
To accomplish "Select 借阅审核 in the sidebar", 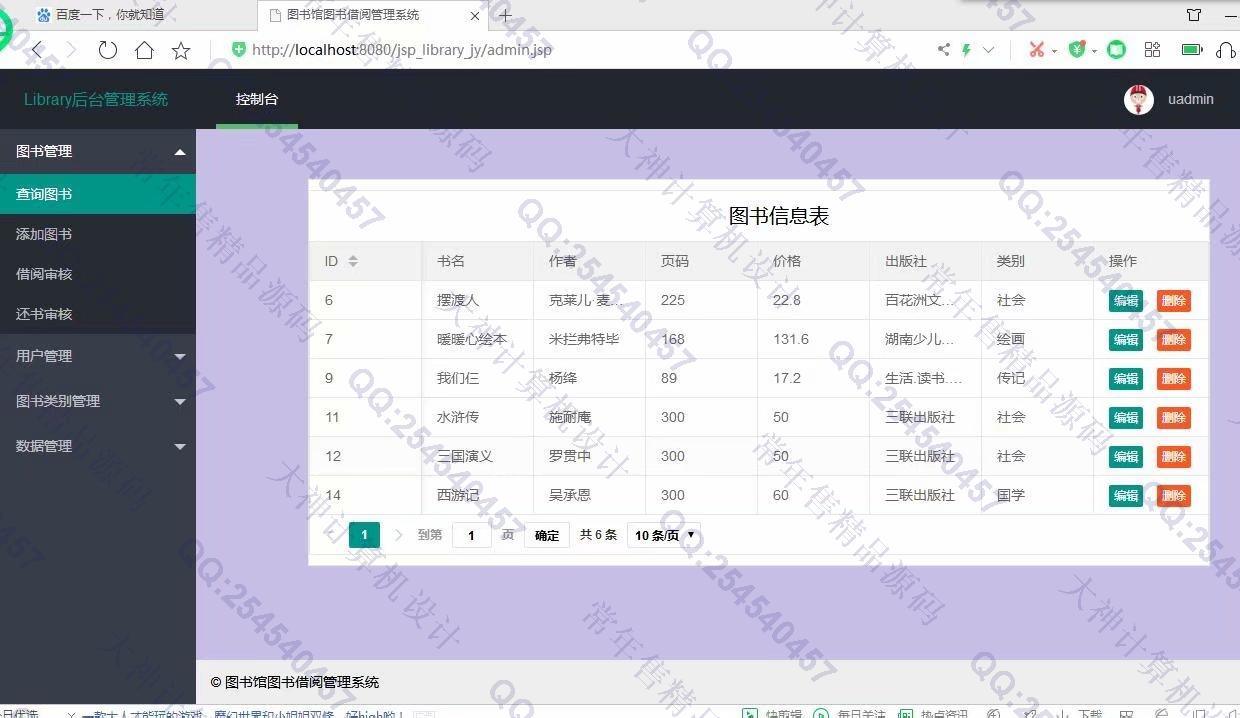I will (98, 274).
